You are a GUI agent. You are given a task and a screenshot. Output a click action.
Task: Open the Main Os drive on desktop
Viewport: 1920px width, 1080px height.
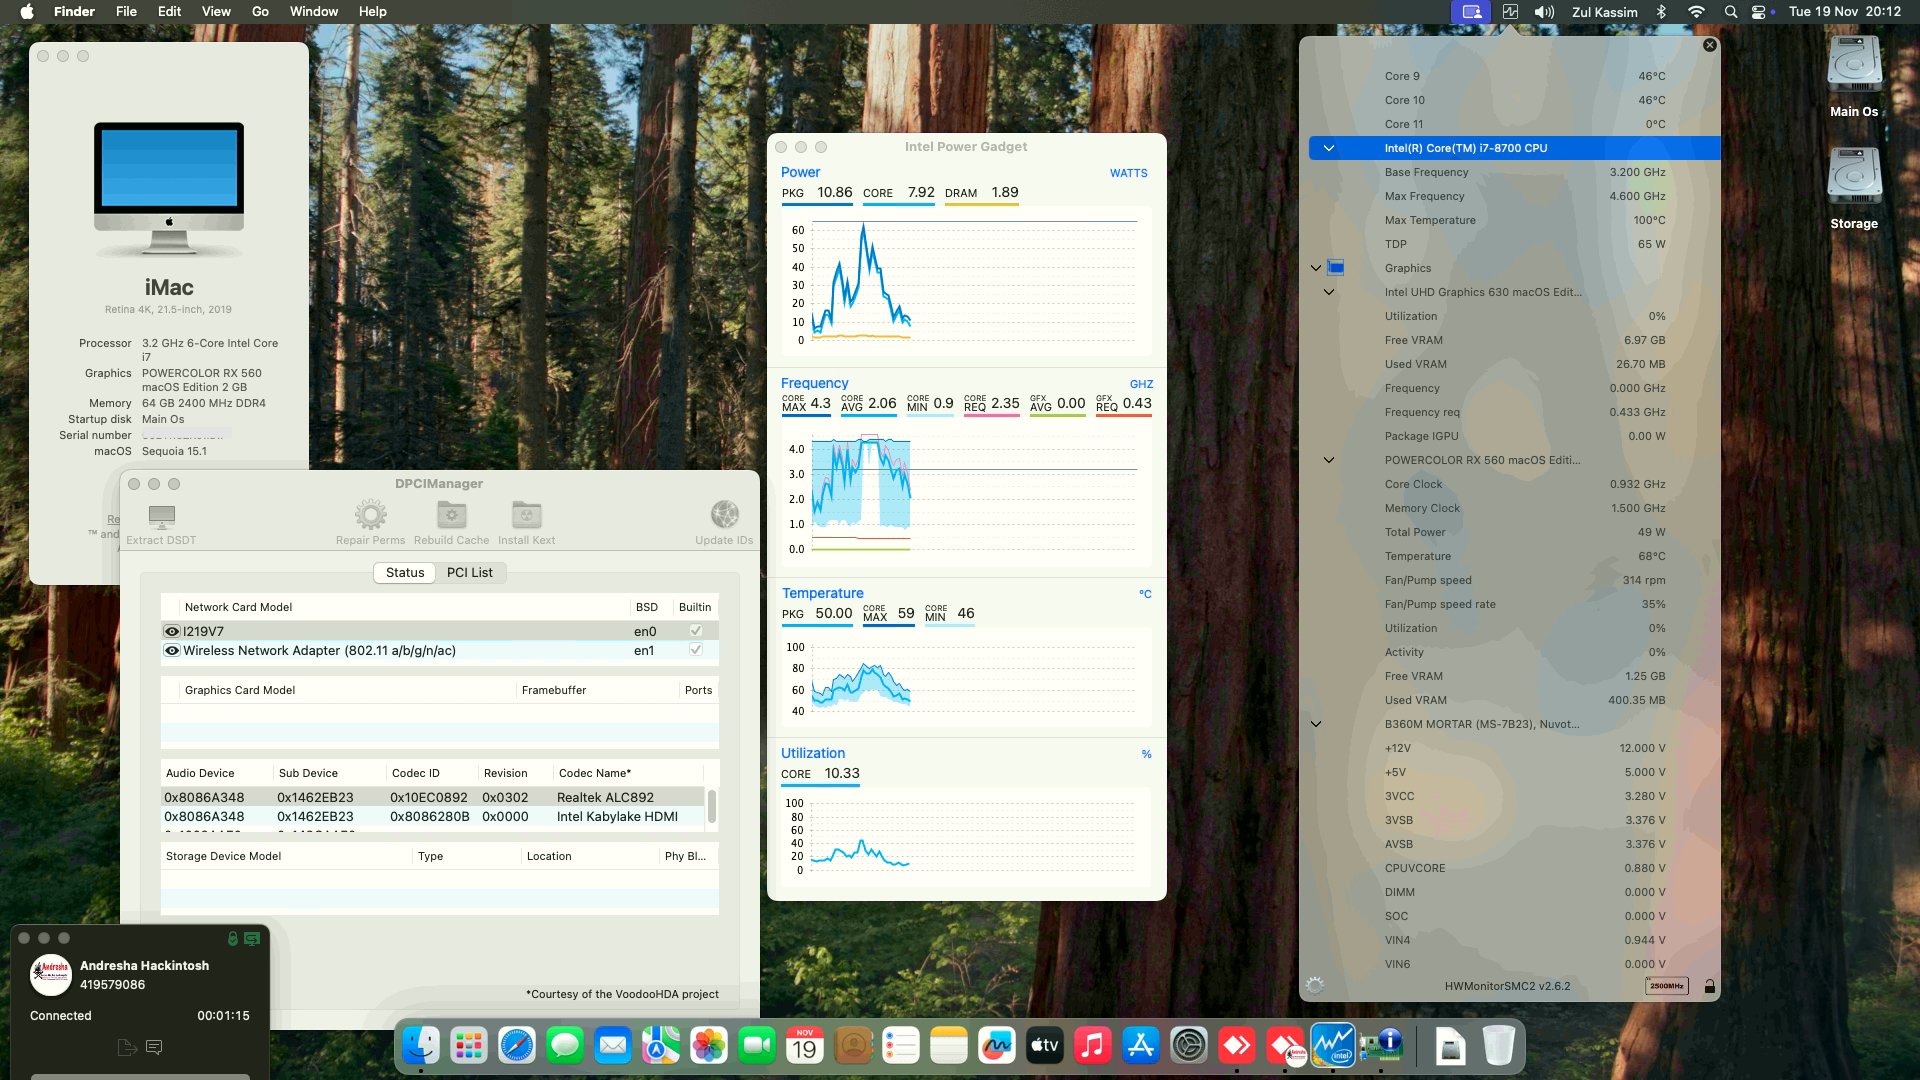tap(1854, 76)
